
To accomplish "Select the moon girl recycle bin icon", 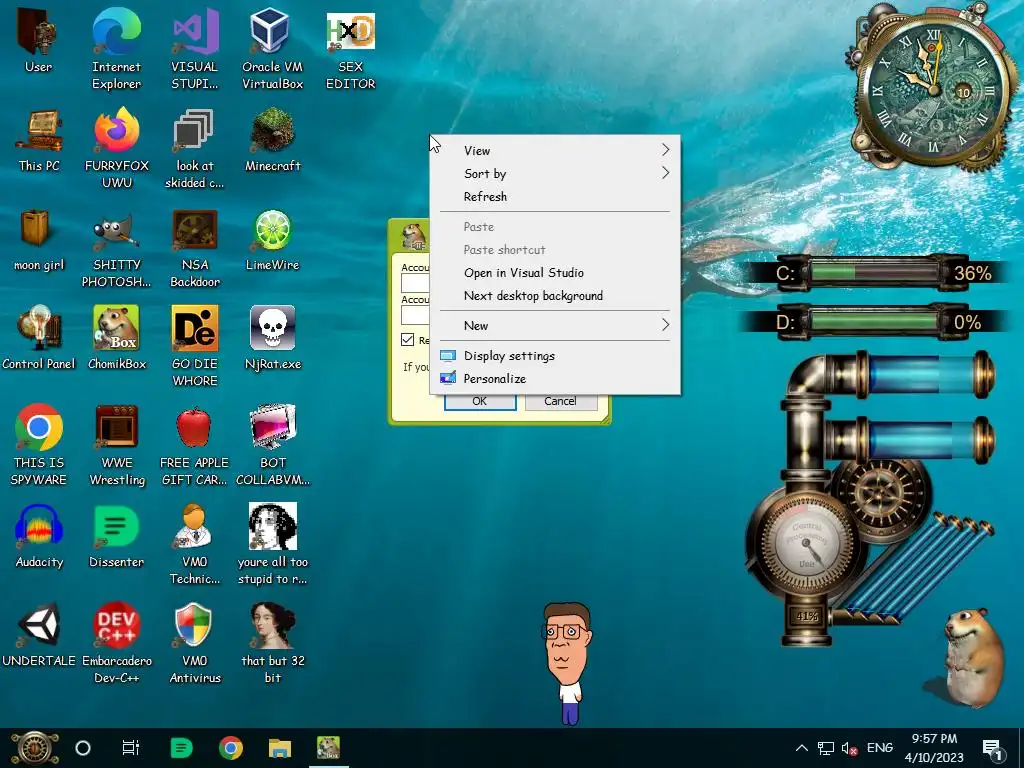I will [x=39, y=238].
